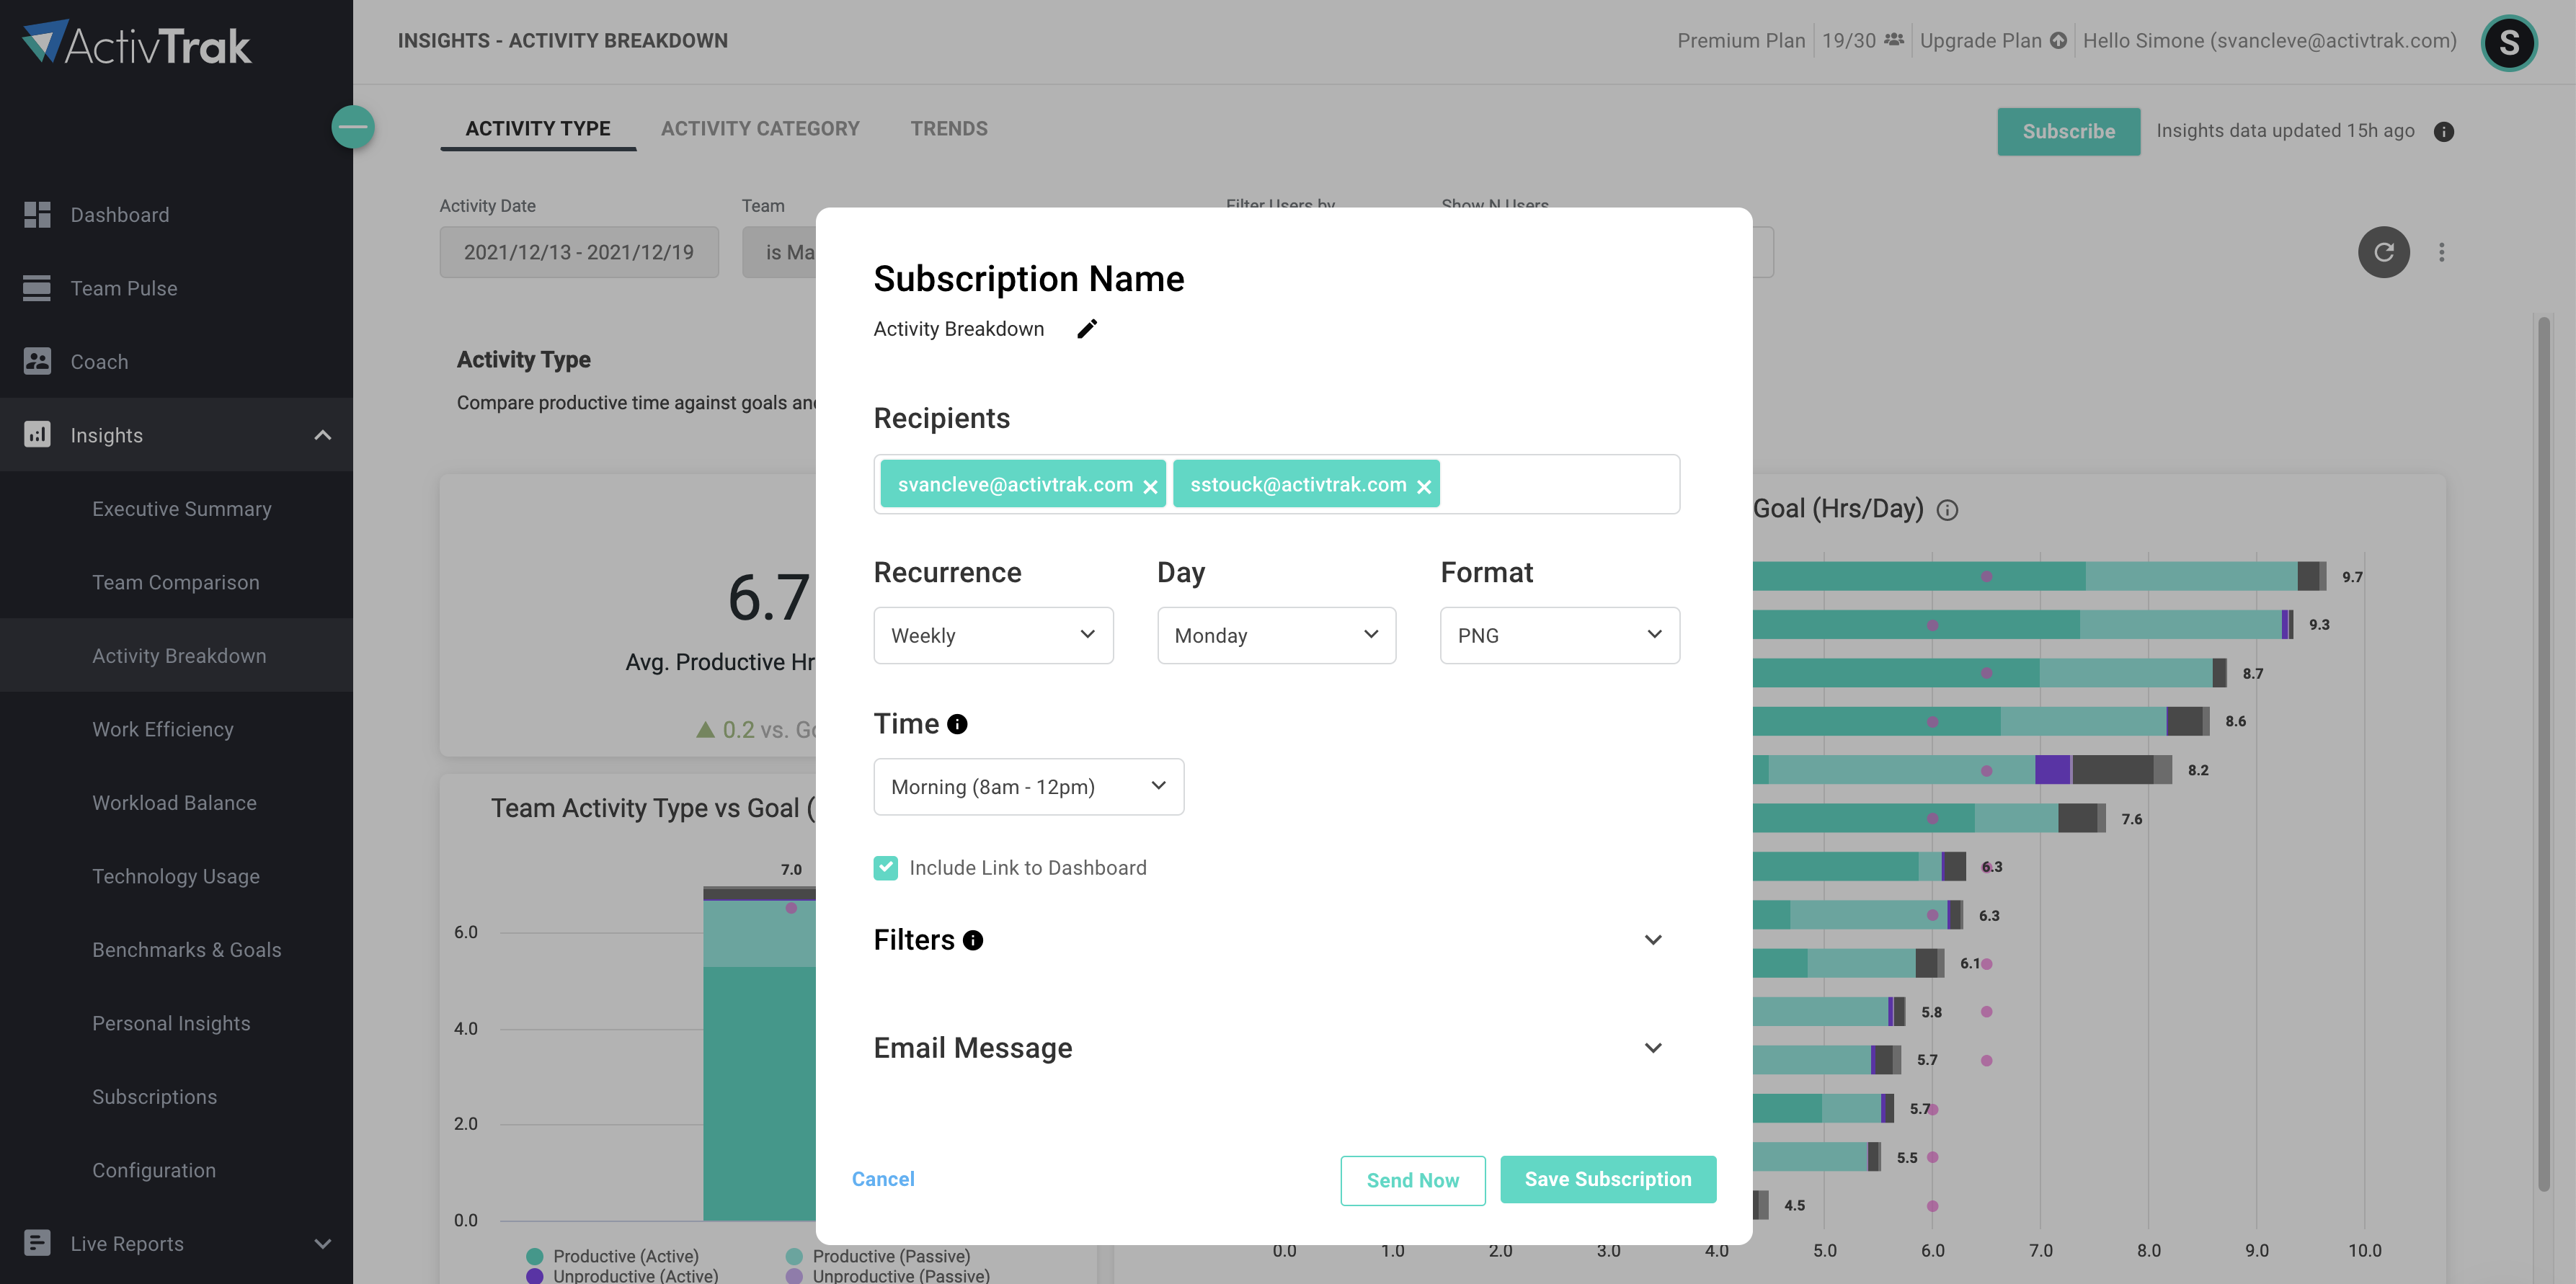Open Subscriptions in sidebar

tap(154, 1097)
